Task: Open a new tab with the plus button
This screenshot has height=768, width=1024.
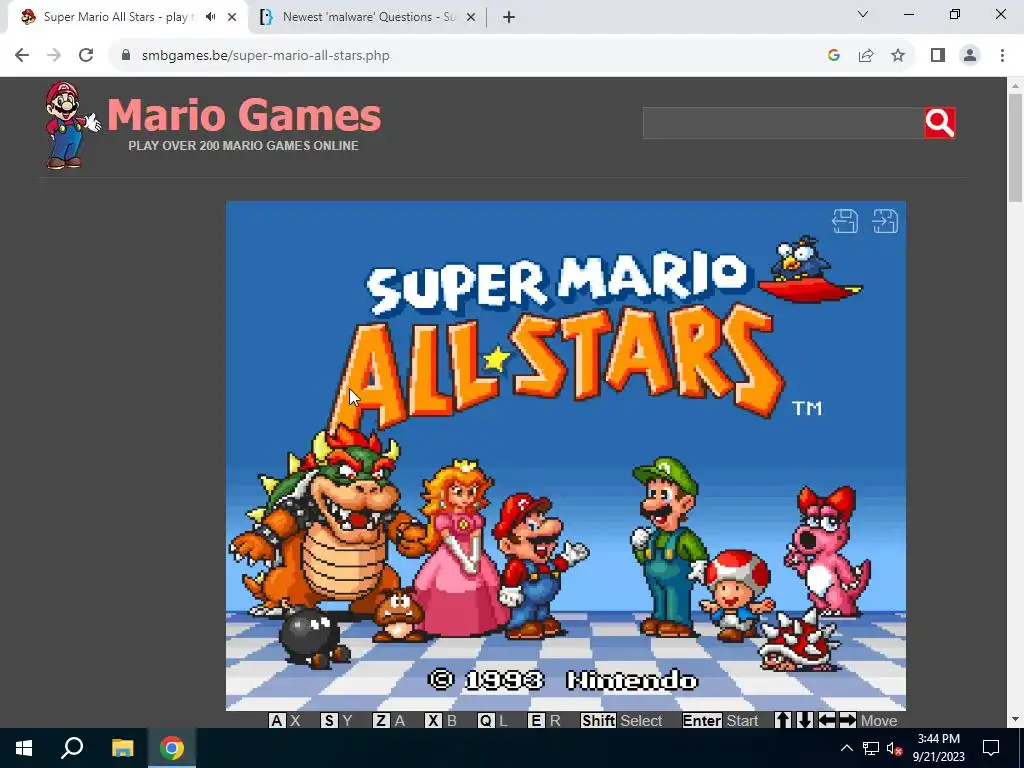Action: coord(509,17)
